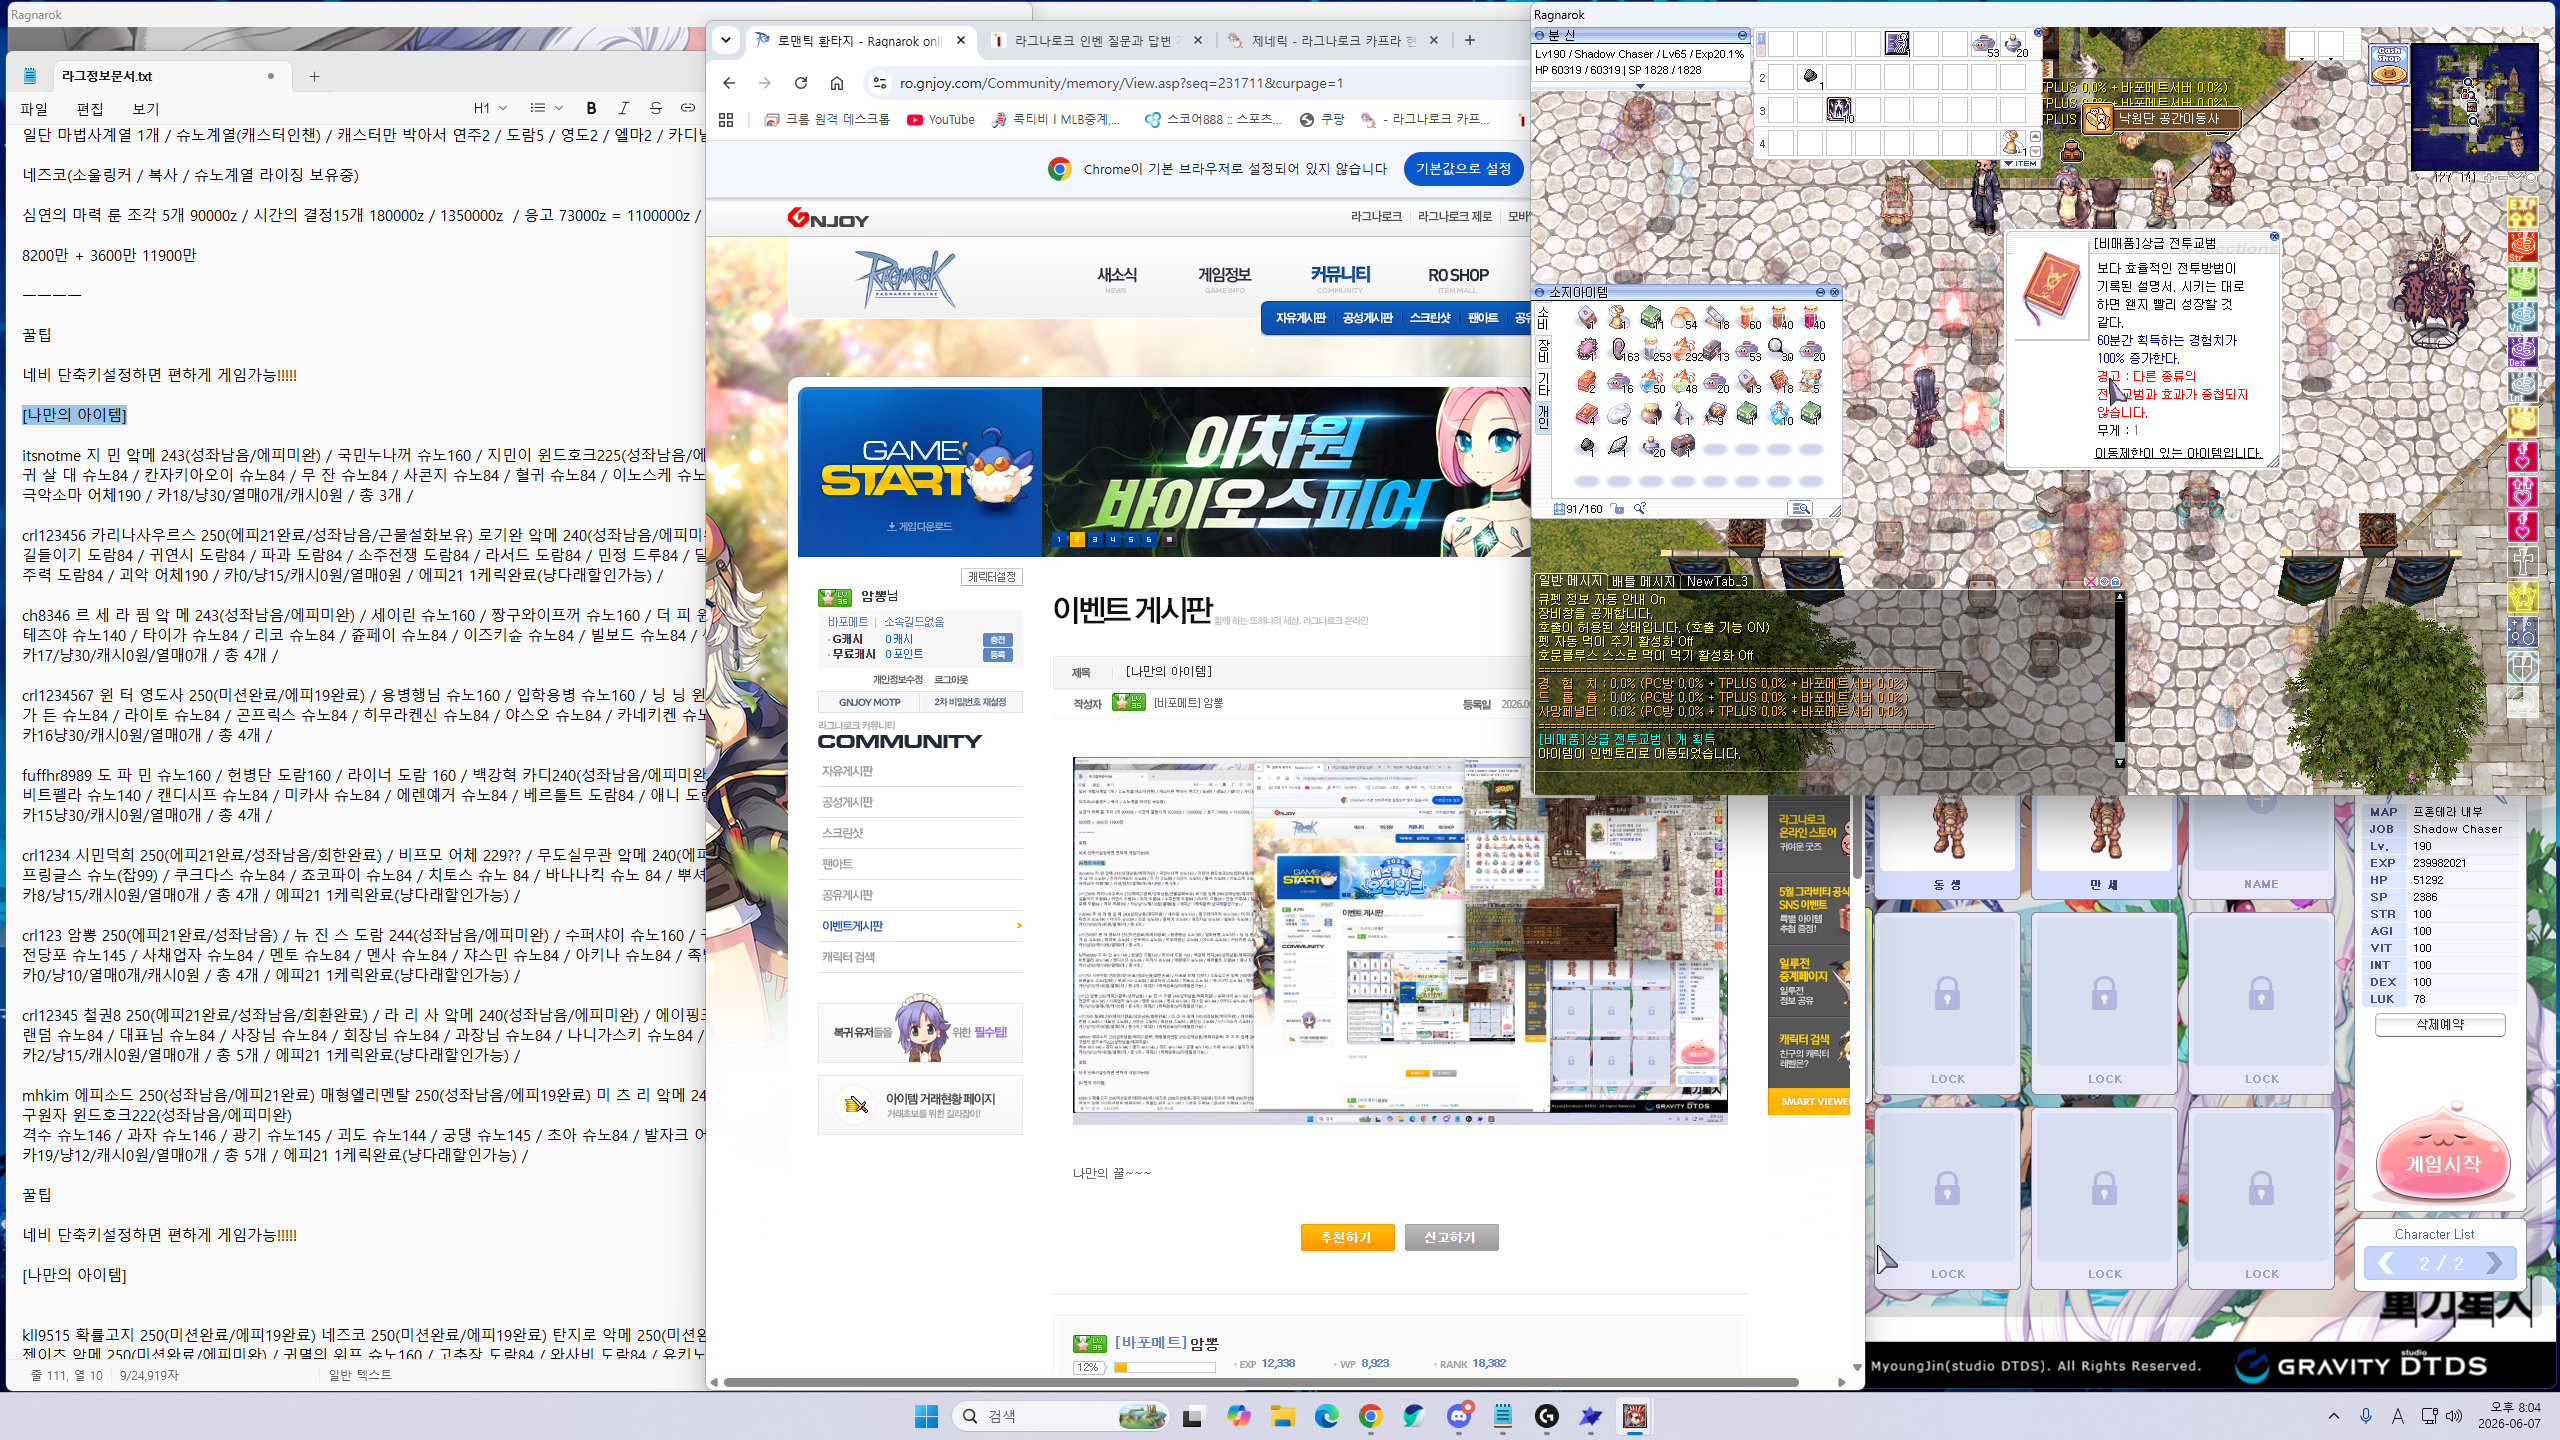This screenshot has height=1440, width=2560.
Task: Open the YouTube bookmark
Action: pos(941,119)
